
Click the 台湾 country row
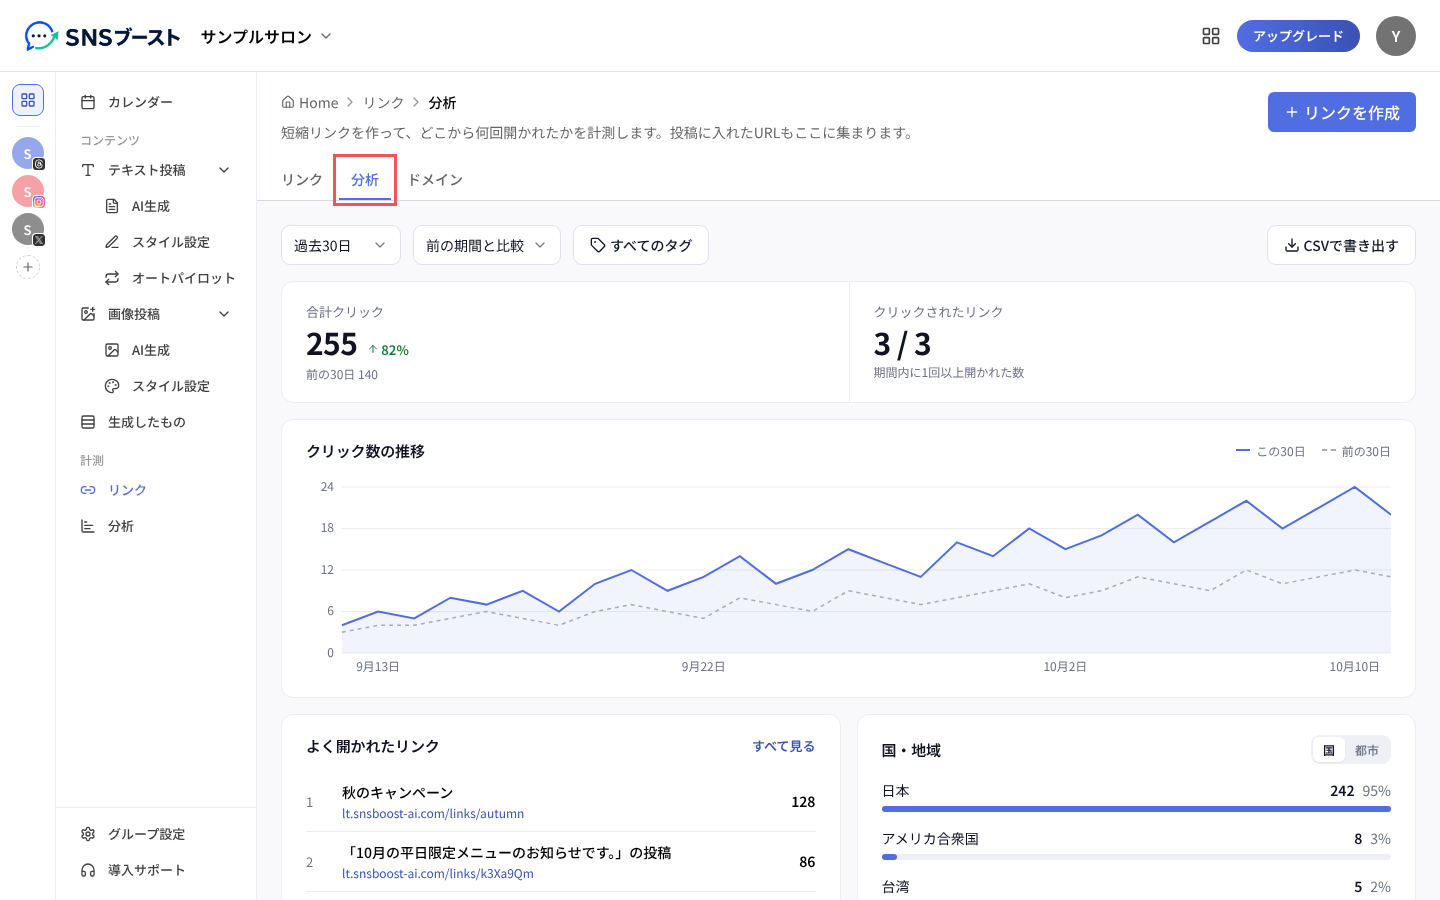tap(1136, 887)
